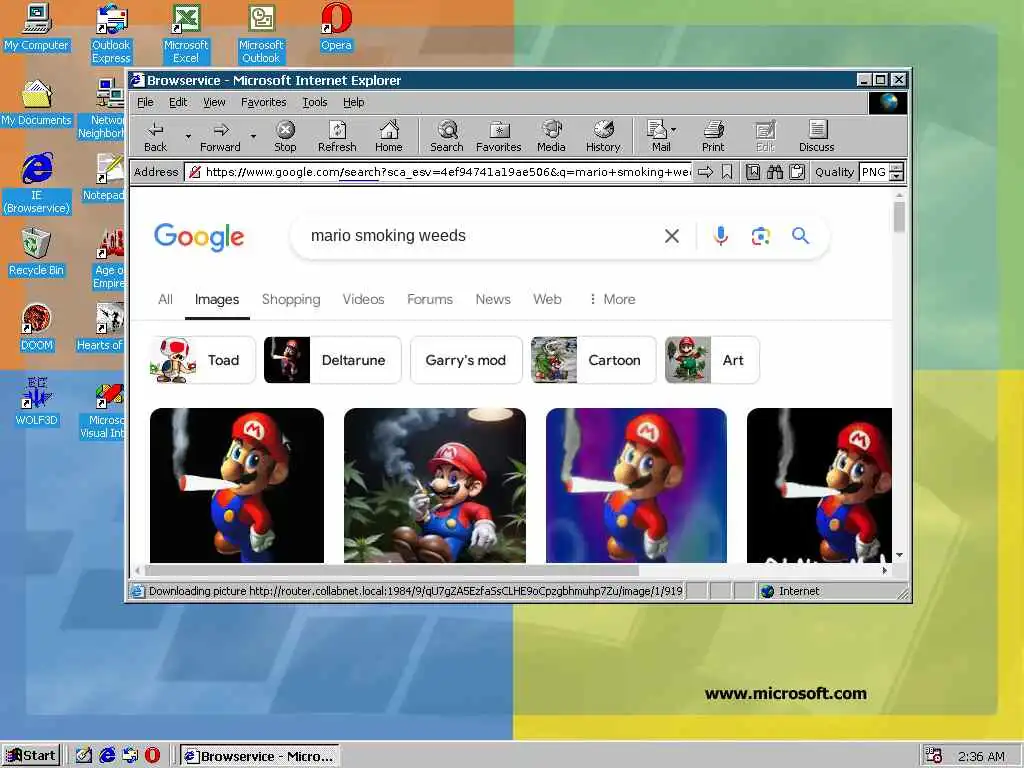Click the Forward toolbar button

click(x=220, y=136)
